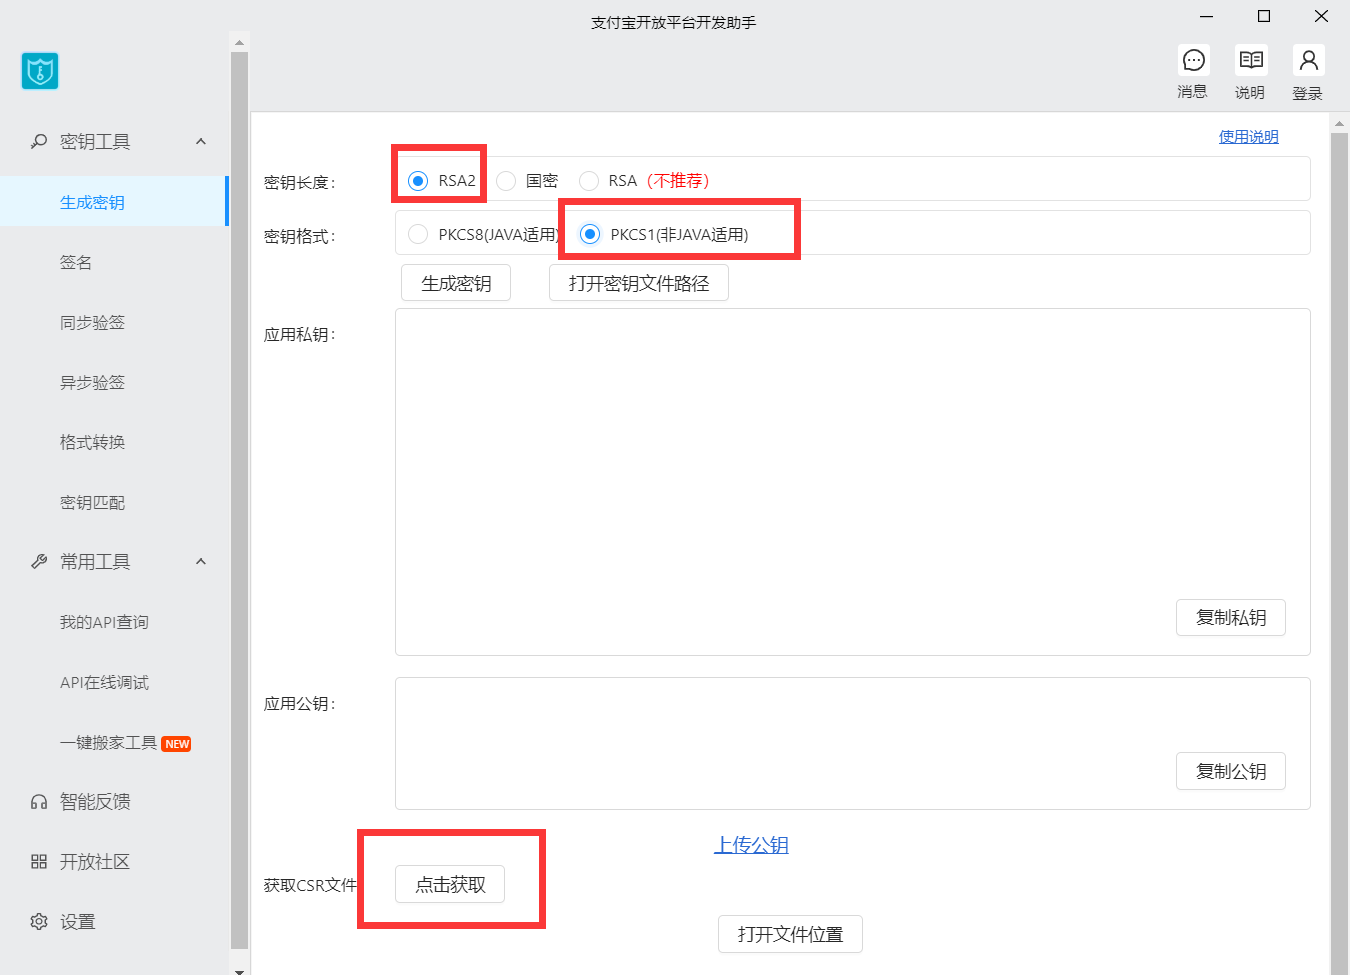This screenshot has width=1350, height=975.
Task: Click 复制私钥 button
Action: (1231, 617)
